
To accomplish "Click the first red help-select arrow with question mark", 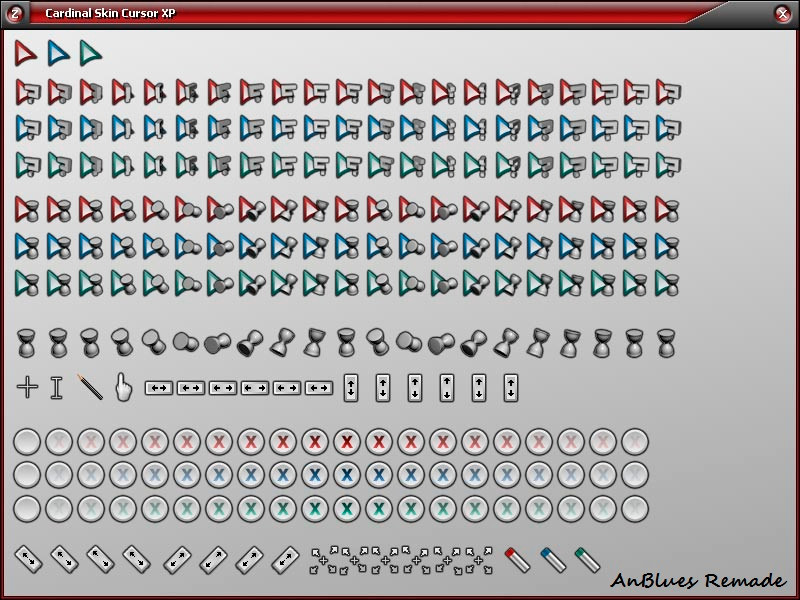I will click(x=28, y=92).
